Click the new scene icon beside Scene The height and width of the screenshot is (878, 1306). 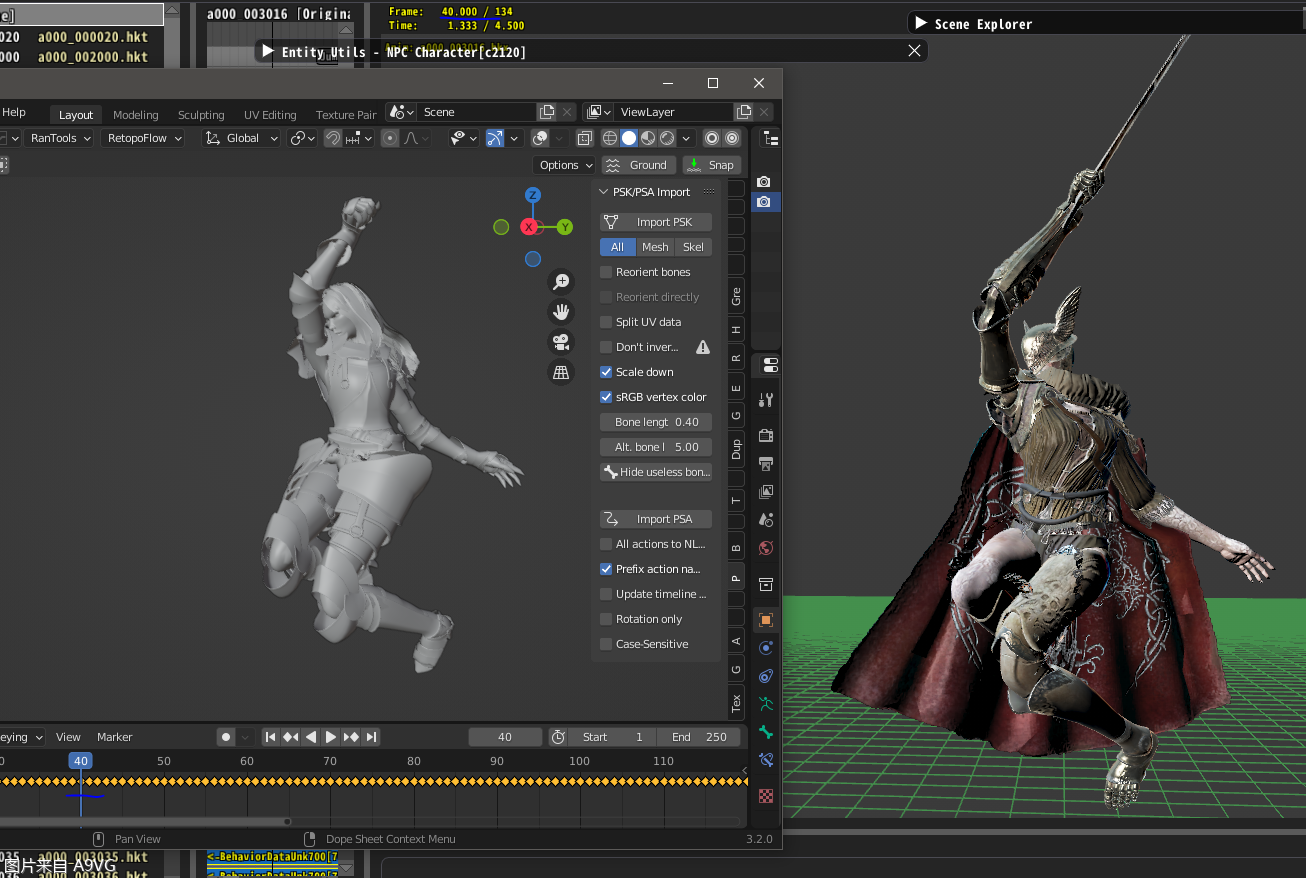(547, 112)
